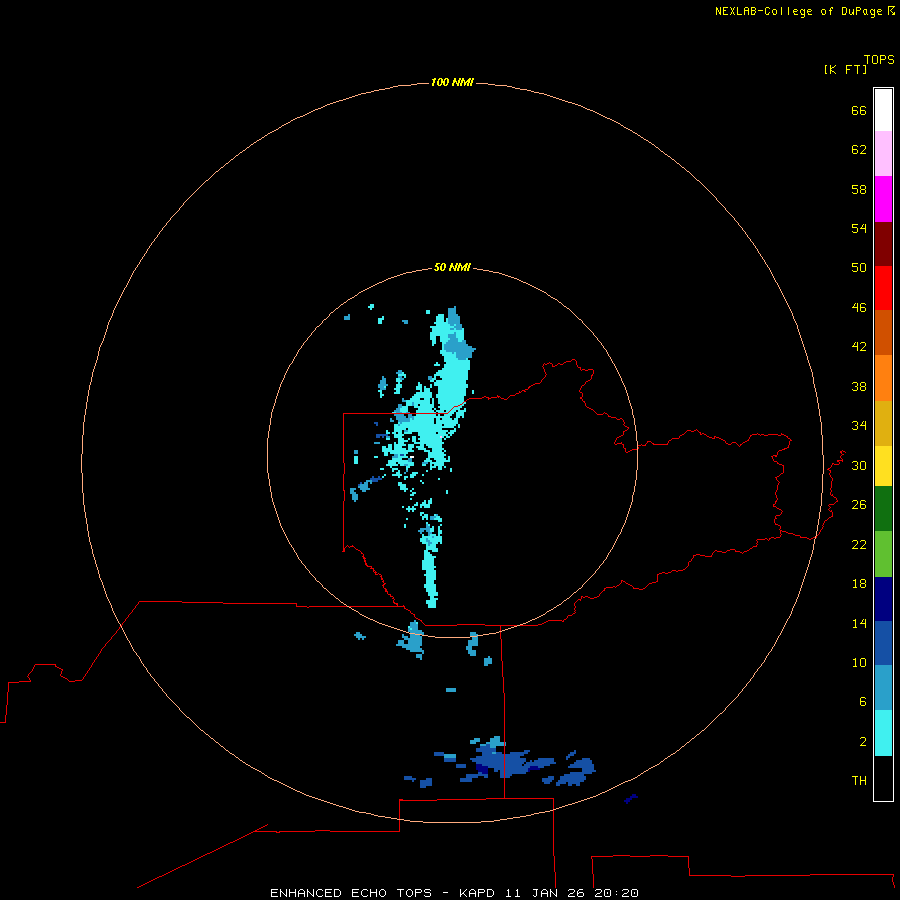Click the TOPS legend heading
Viewport: 900px width, 900px height.
(x=879, y=60)
